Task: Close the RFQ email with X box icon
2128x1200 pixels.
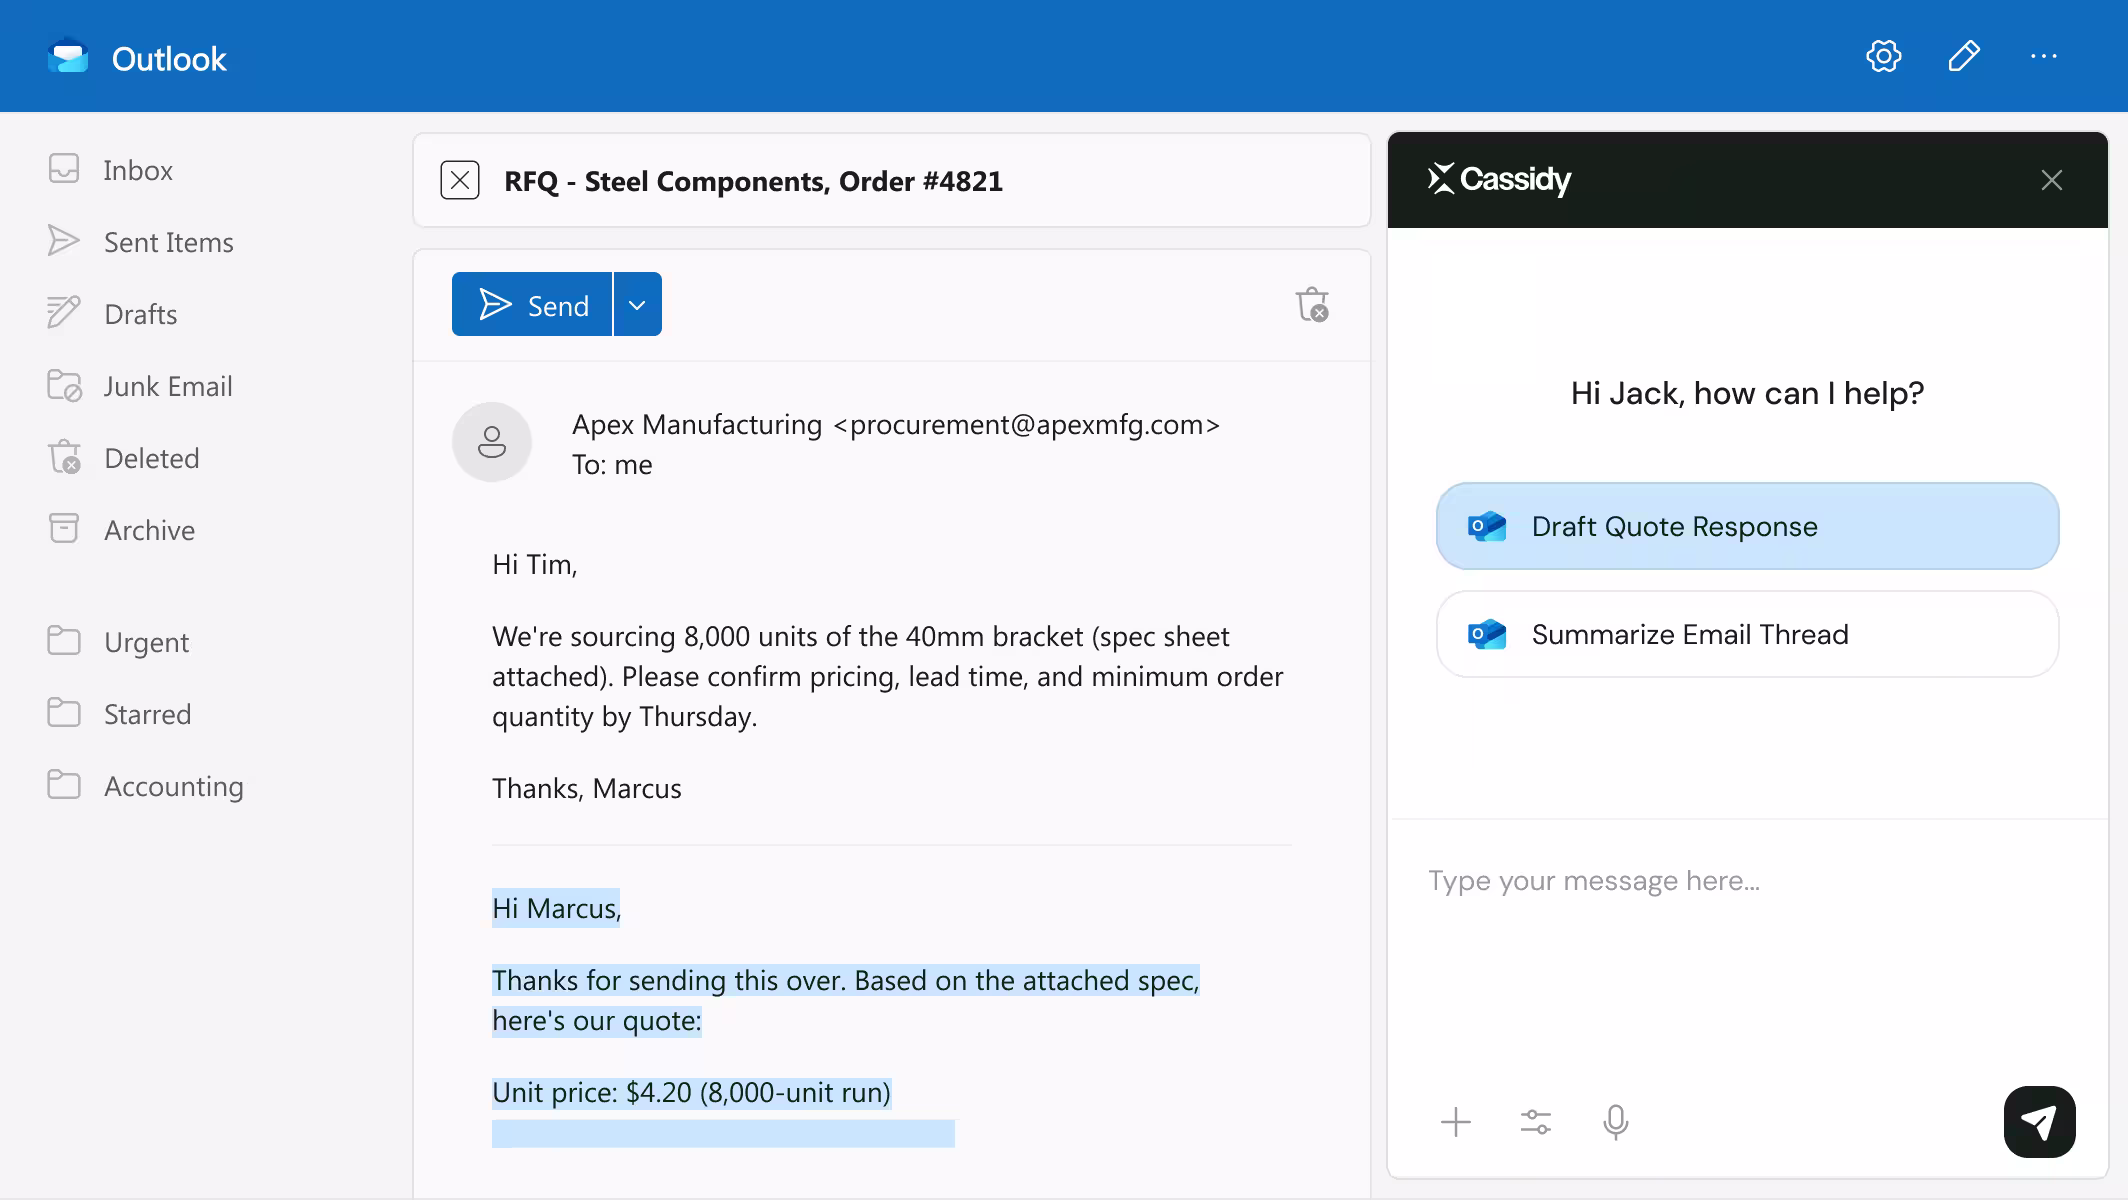Action: (460, 180)
